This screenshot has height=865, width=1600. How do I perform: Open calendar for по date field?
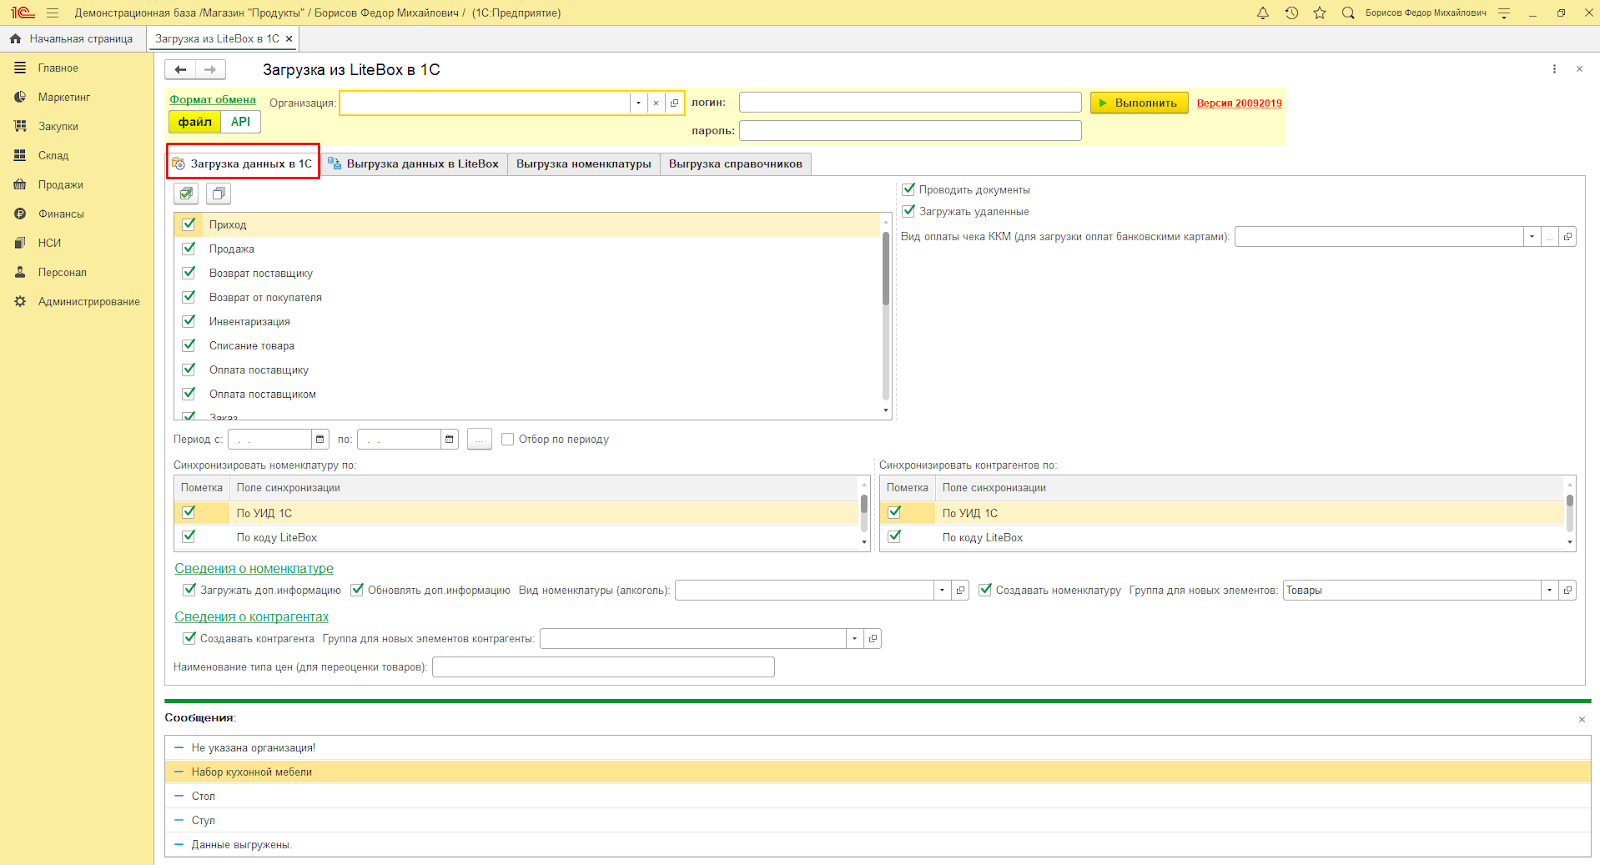coord(450,439)
